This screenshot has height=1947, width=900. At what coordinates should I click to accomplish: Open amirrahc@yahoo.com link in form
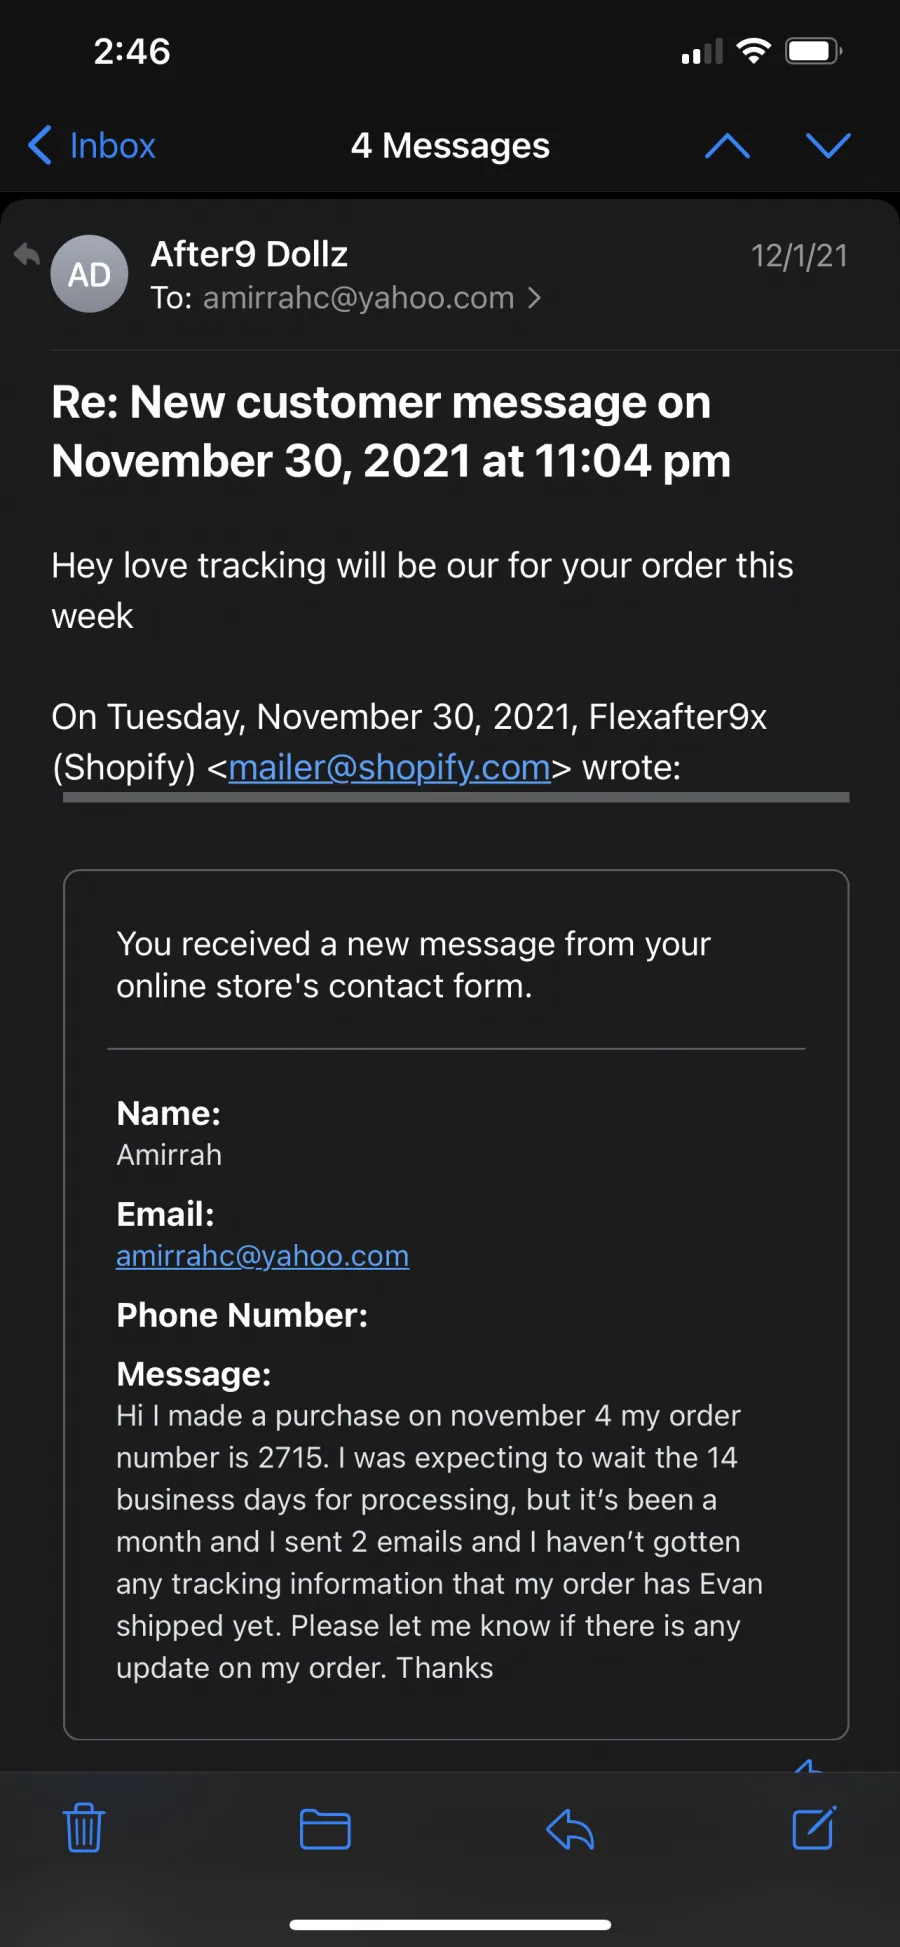[x=262, y=1256]
